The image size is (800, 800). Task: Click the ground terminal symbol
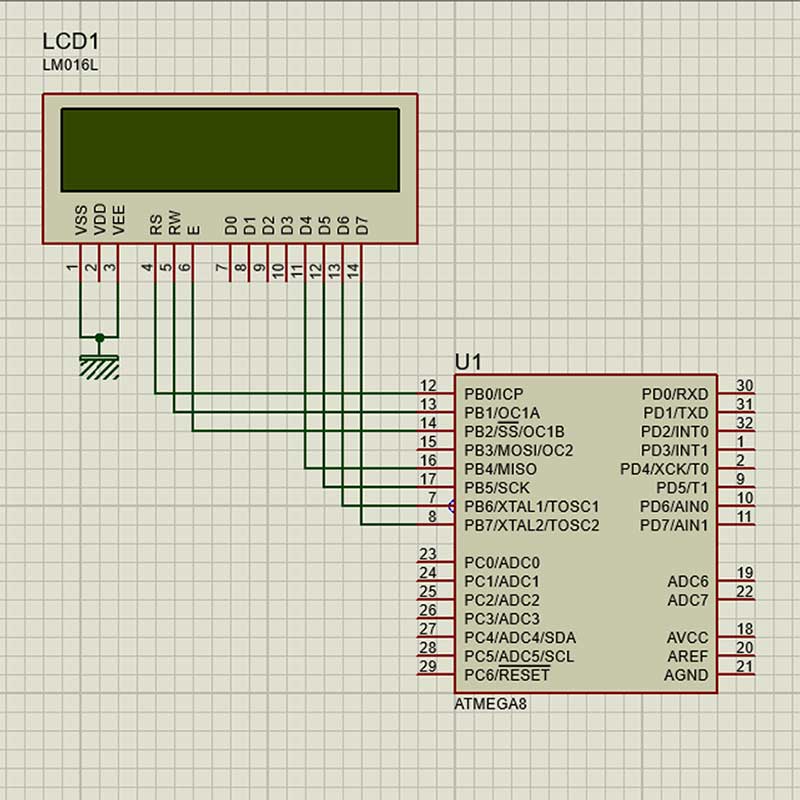99,366
